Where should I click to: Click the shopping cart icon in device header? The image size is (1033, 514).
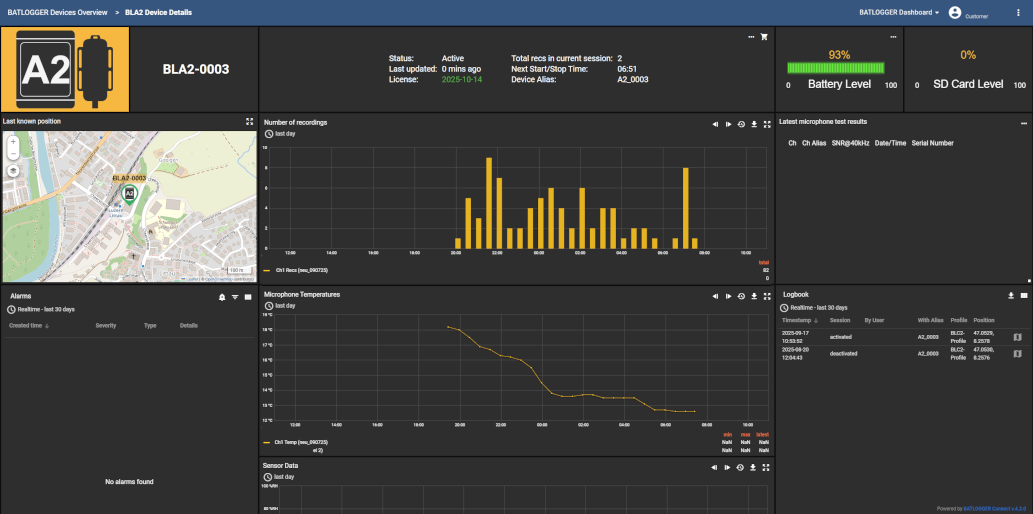765,37
